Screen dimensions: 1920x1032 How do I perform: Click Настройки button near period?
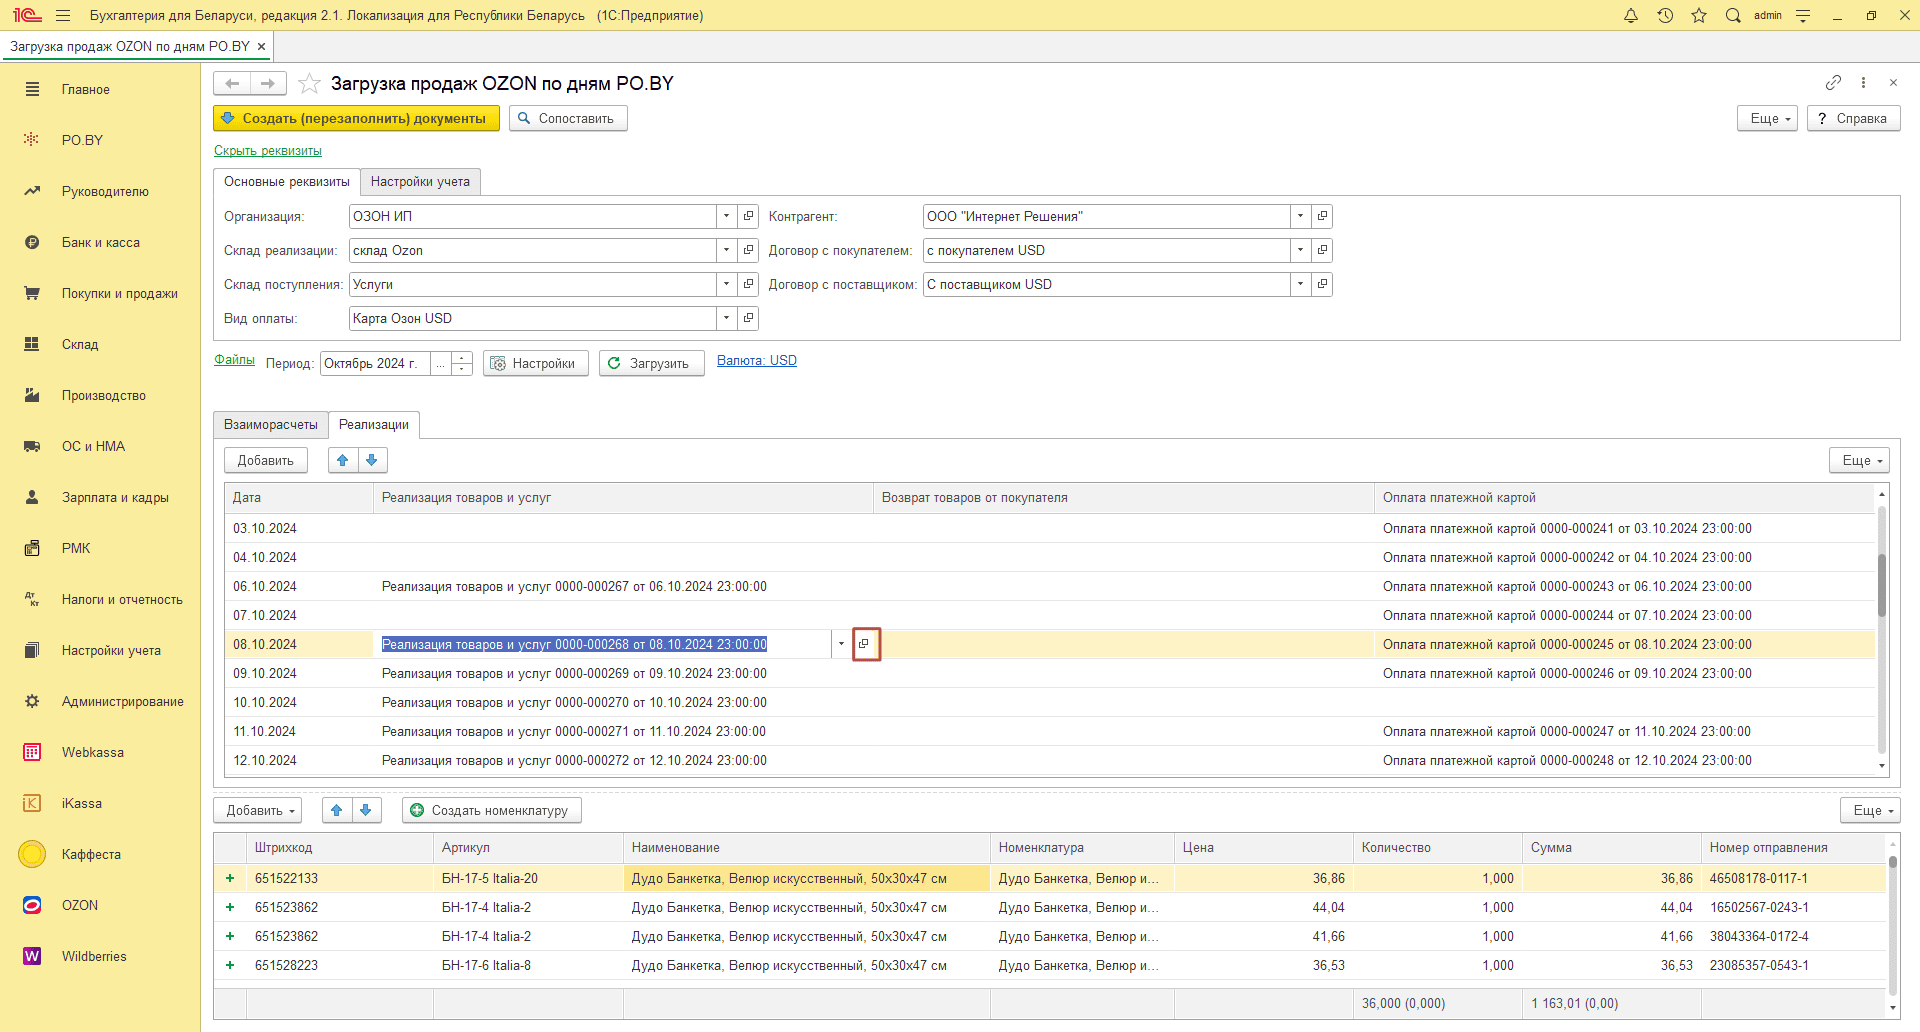coord(536,363)
